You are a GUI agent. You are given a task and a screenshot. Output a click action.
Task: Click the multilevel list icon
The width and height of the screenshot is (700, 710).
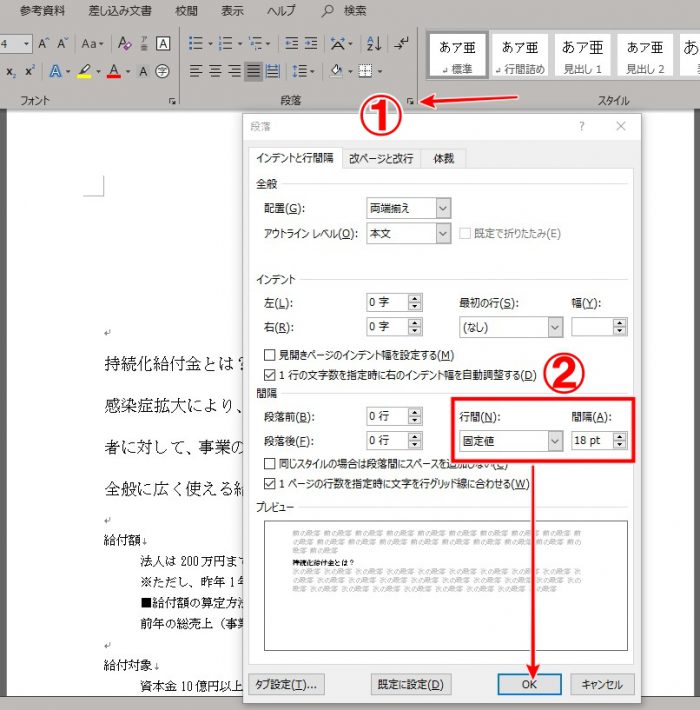point(256,43)
